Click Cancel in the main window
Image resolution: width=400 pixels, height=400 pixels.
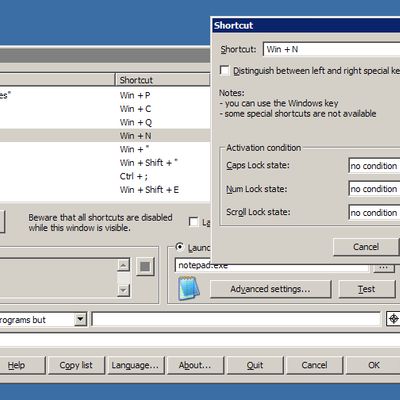[x=314, y=365]
